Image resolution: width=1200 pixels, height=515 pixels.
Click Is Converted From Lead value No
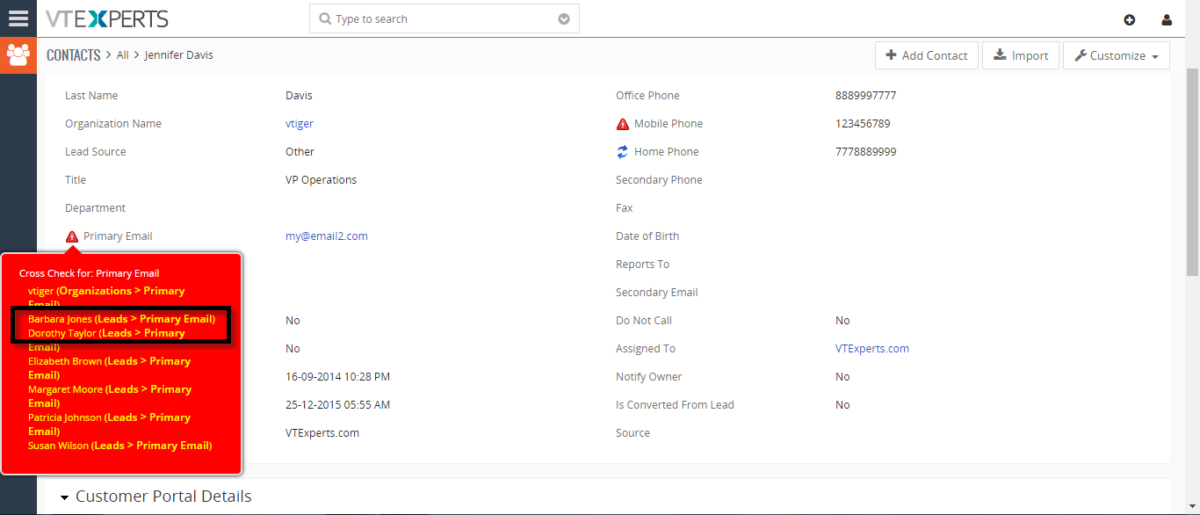[x=843, y=405]
